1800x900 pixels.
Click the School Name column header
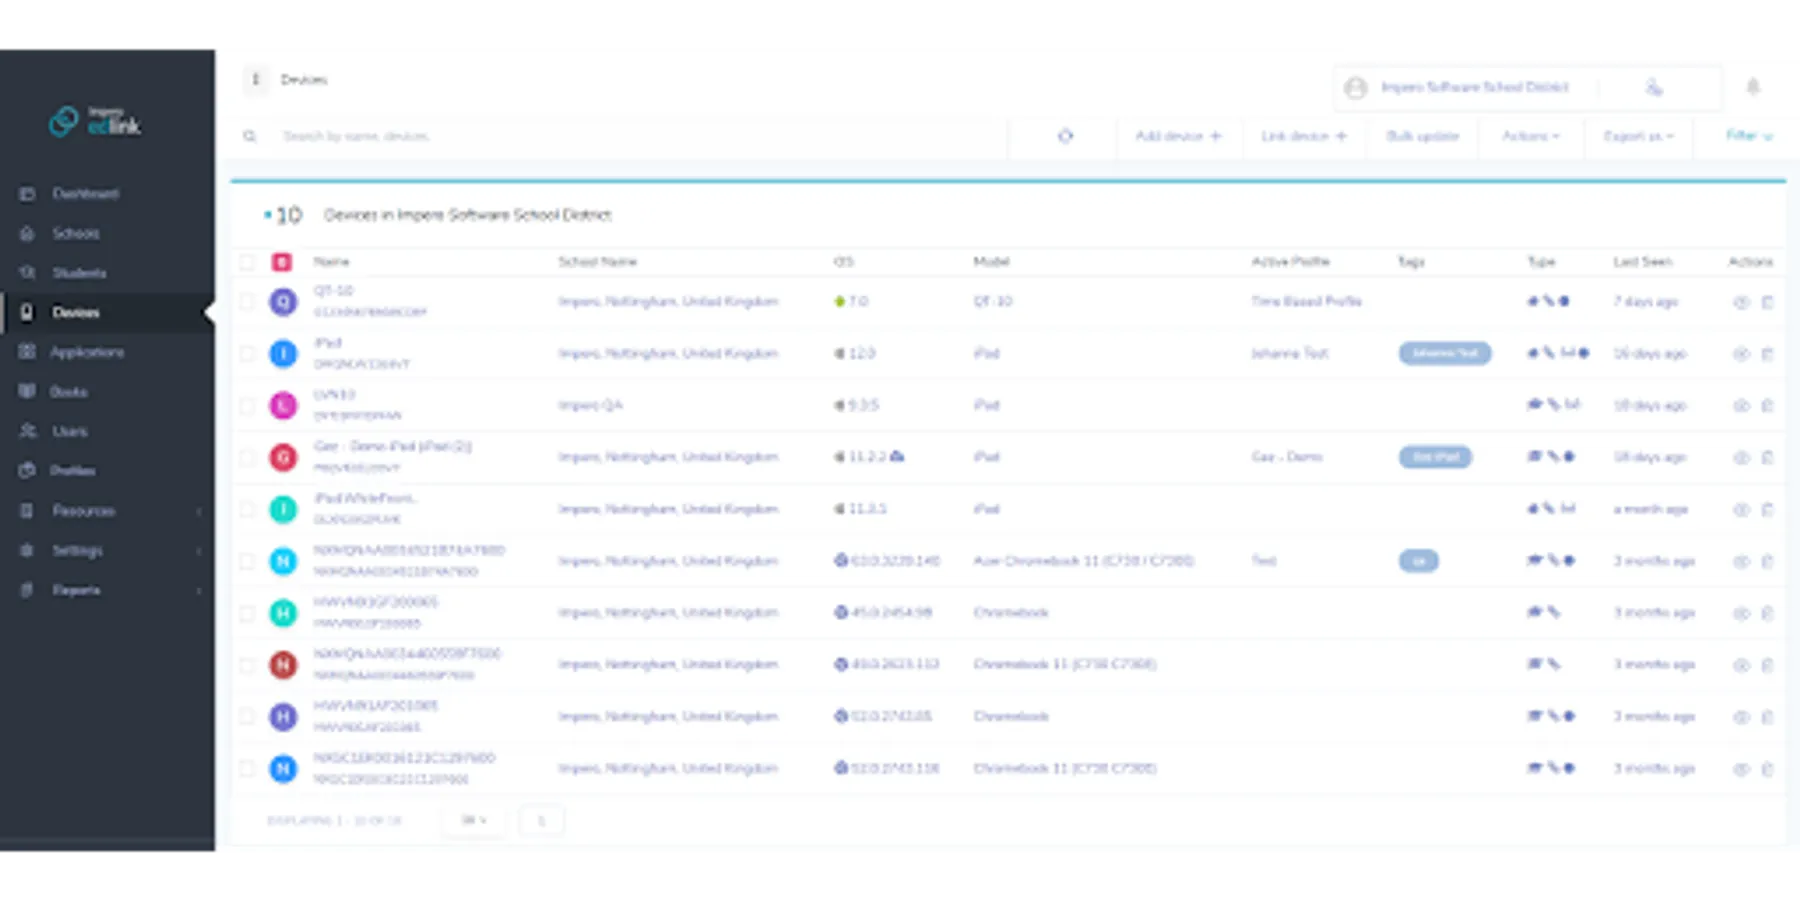[597, 262]
